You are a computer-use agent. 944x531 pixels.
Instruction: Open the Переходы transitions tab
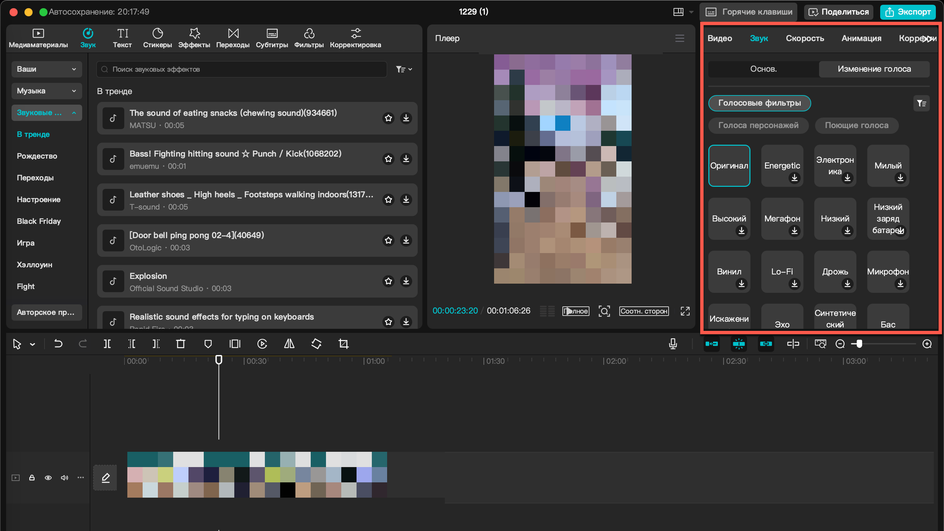pos(232,38)
